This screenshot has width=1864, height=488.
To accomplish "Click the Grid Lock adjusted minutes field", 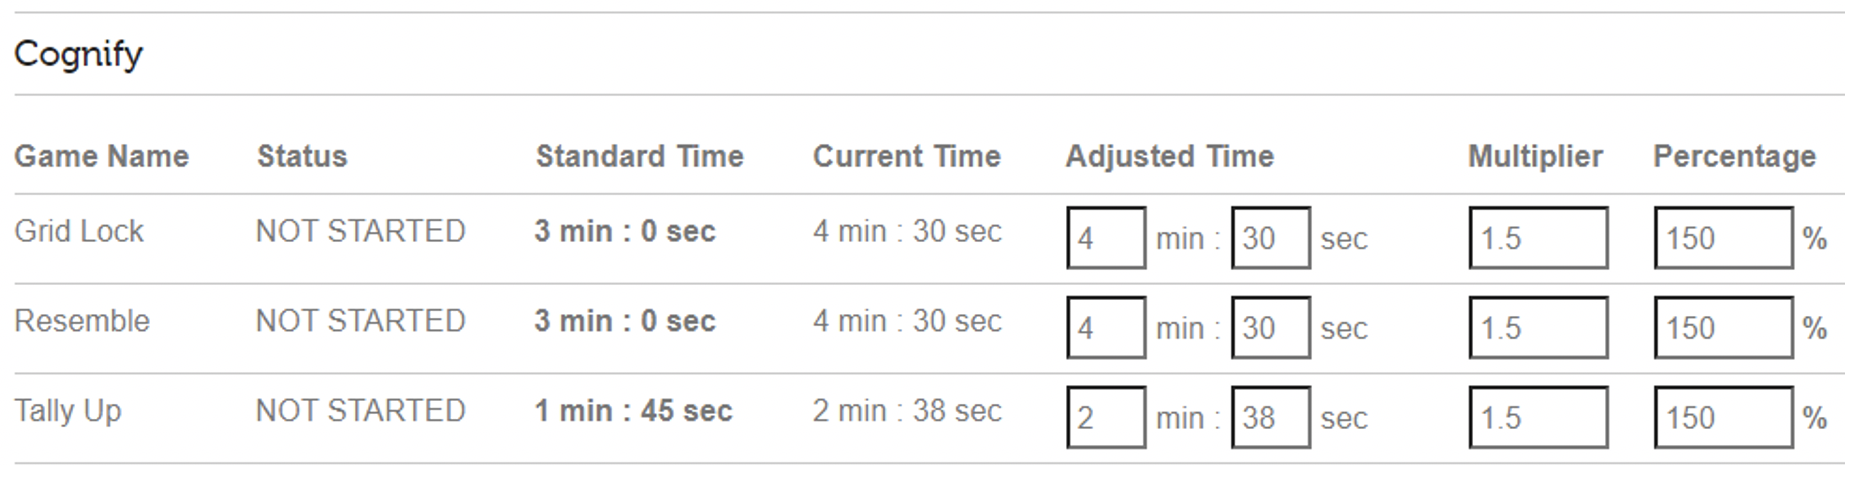I will pos(1106,238).
